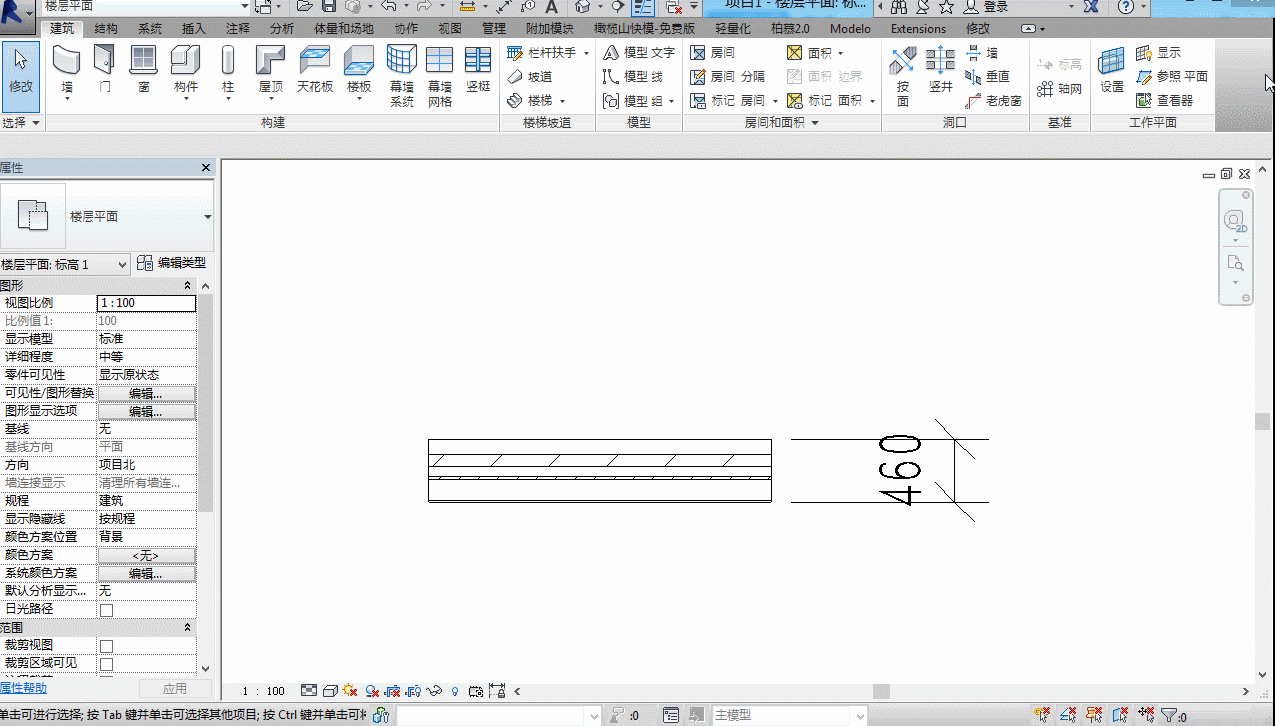This screenshot has width=1275, height=726.
Task: Select the By Face (按面) opening tool
Action: (903, 76)
